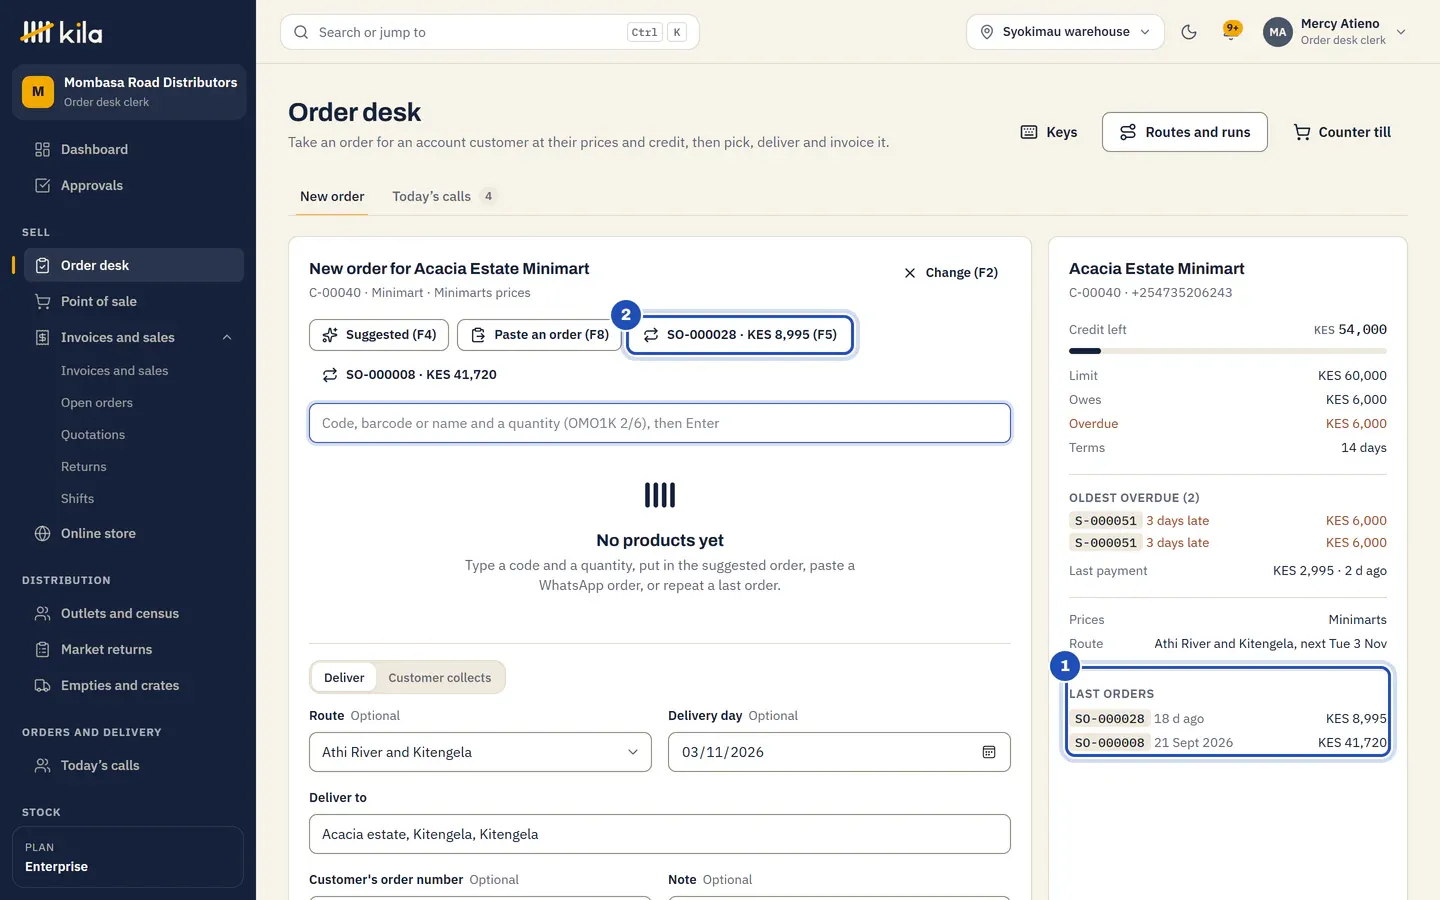
Task: Open Shifts in the sidebar
Action: point(78,498)
